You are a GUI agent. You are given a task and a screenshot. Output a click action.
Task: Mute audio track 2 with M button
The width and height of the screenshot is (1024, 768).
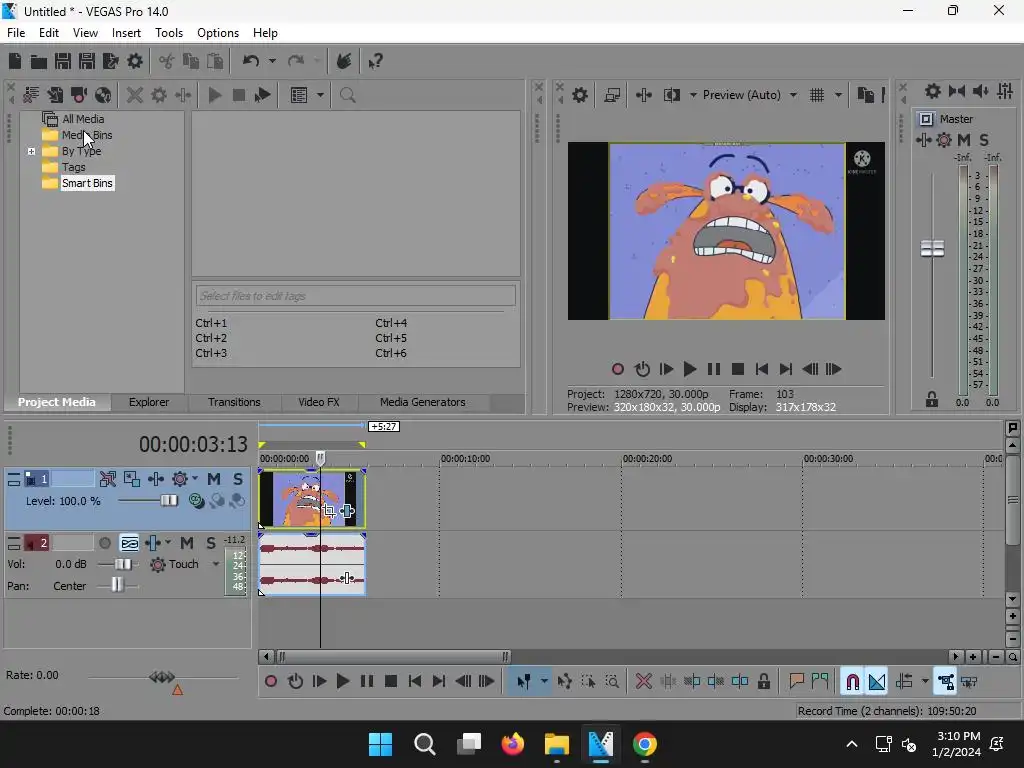click(x=187, y=543)
